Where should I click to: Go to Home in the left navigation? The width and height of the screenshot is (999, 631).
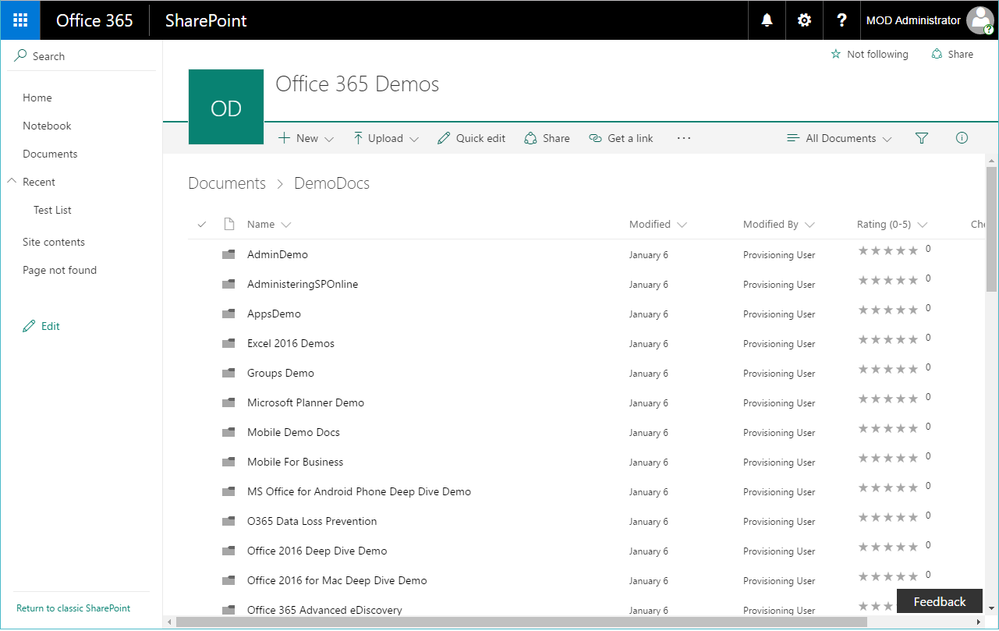(37, 98)
